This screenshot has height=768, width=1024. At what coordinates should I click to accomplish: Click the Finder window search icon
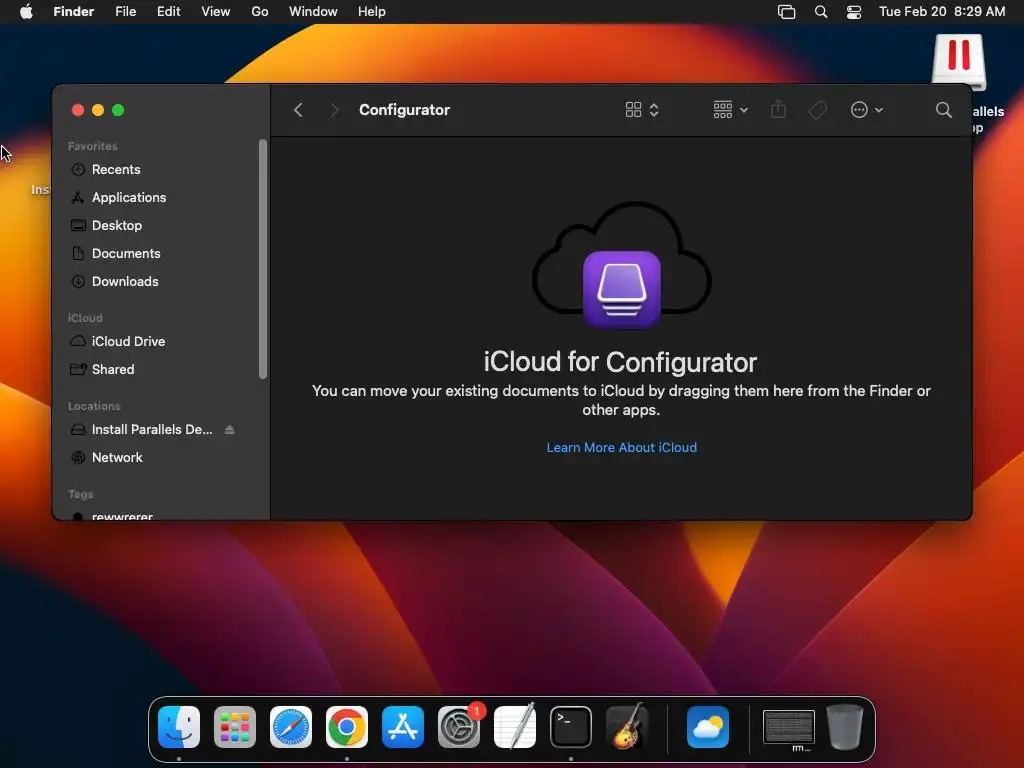click(x=943, y=110)
